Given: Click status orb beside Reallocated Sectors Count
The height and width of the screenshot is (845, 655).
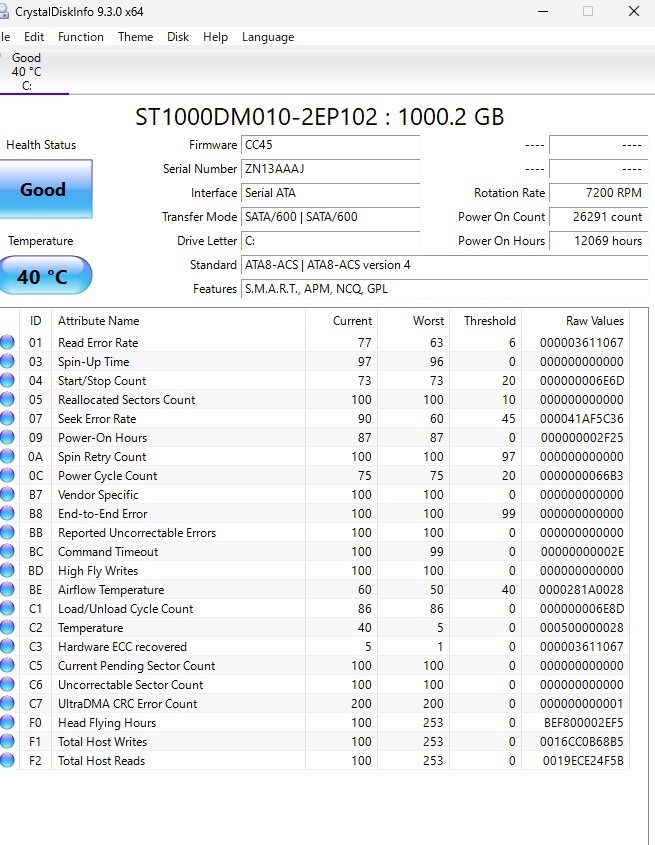Looking at the screenshot, I should 7,400.
